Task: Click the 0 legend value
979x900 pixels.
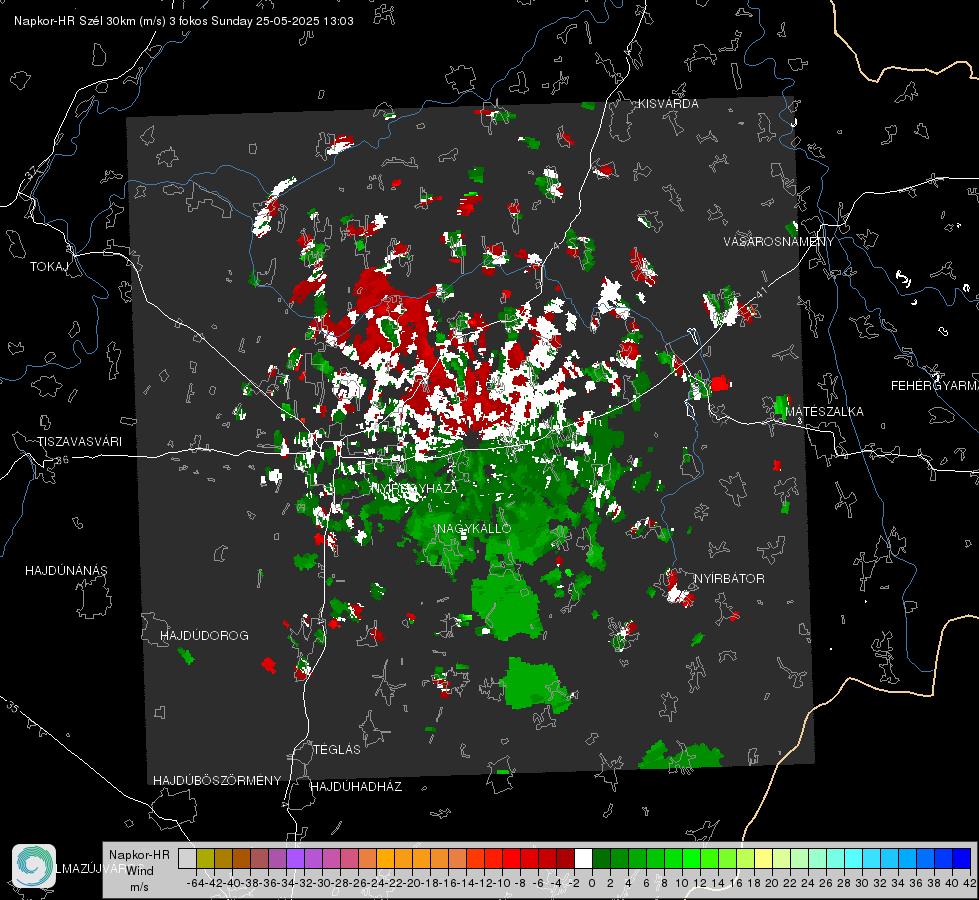Action: (x=592, y=883)
